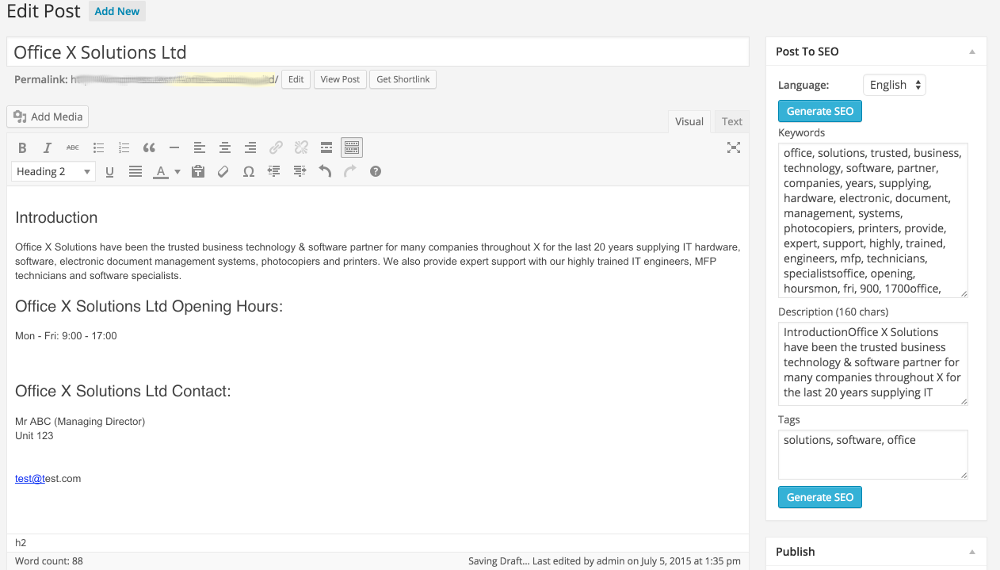Image resolution: width=1000 pixels, height=570 pixels.
Task: Click into the post title field
Action: click(378, 52)
